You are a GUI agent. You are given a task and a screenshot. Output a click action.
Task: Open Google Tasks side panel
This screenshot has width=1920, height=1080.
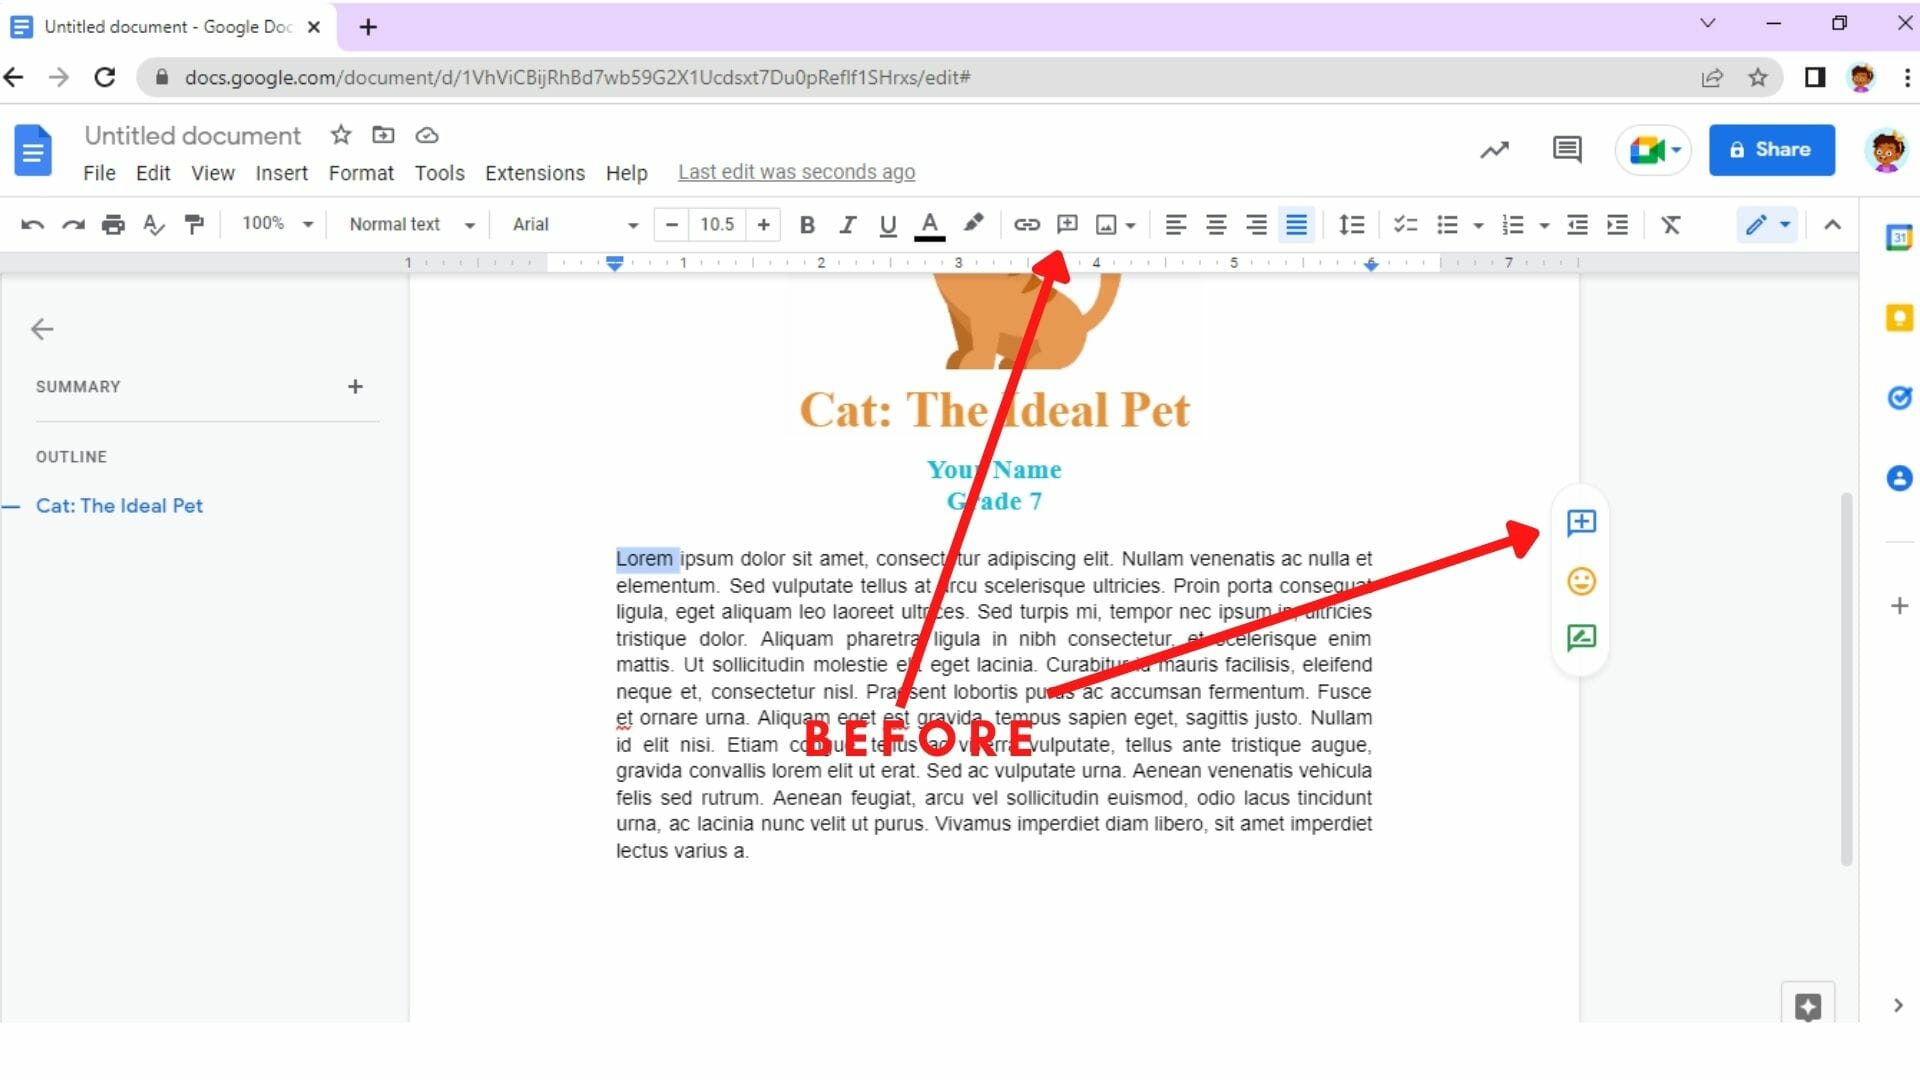(x=1899, y=398)
